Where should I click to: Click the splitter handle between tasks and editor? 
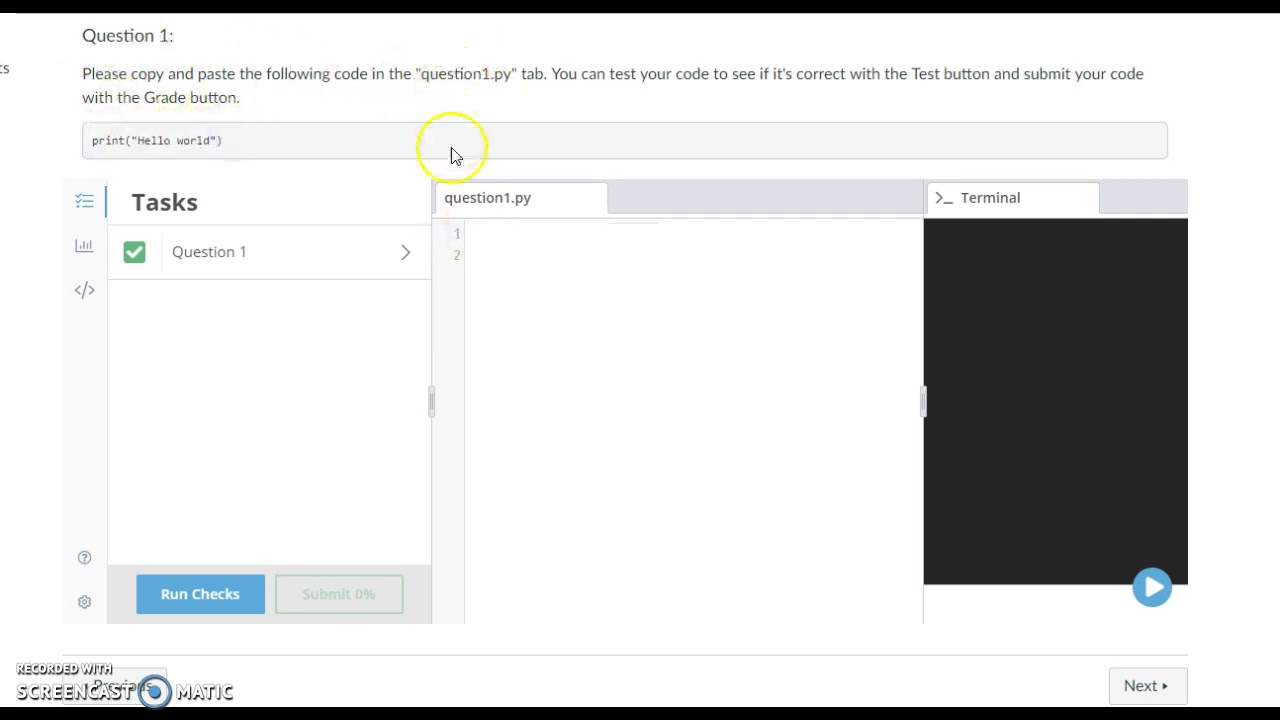click(x=431, y=401)
